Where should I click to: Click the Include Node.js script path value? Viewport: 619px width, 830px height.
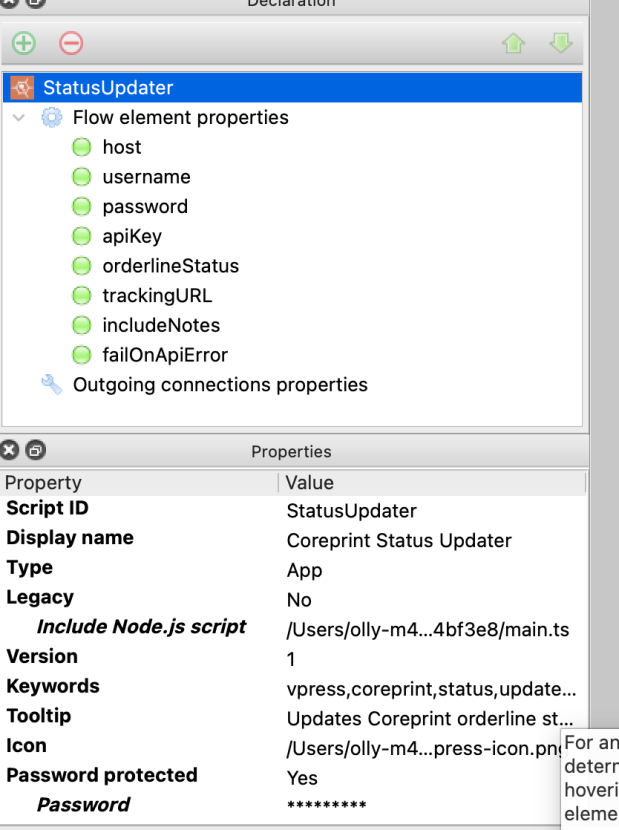427,630
